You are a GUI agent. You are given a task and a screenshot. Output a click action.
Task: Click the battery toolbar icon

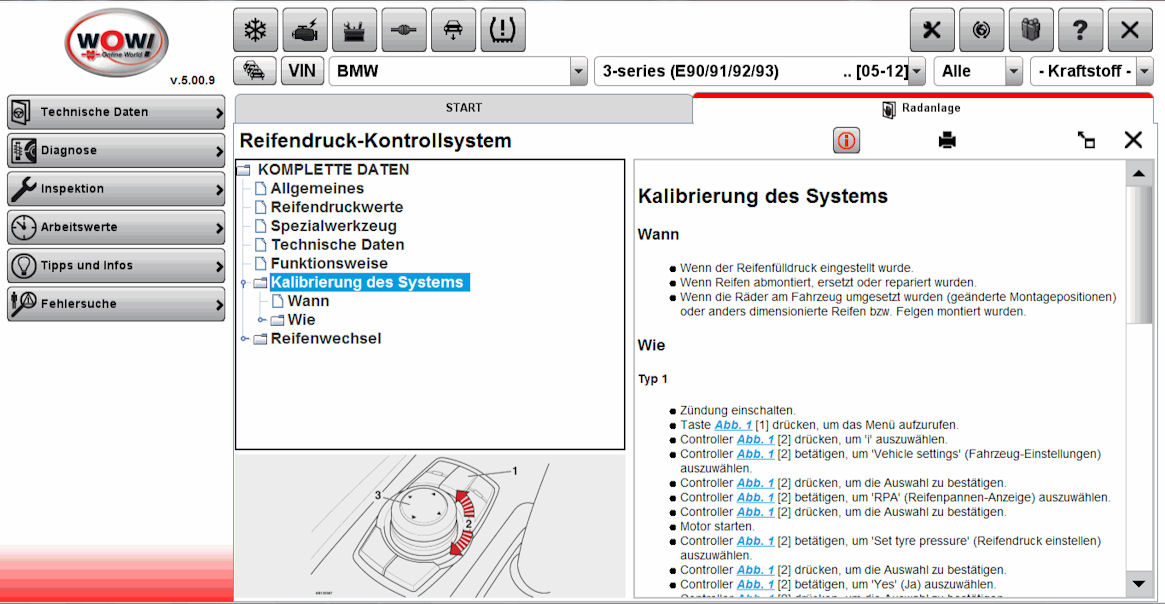[354, 30]
